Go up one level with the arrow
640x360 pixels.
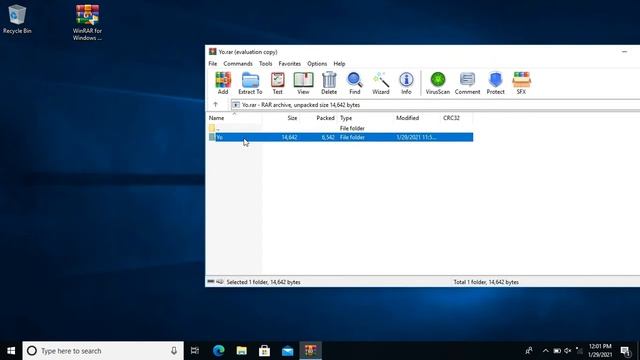216,105
